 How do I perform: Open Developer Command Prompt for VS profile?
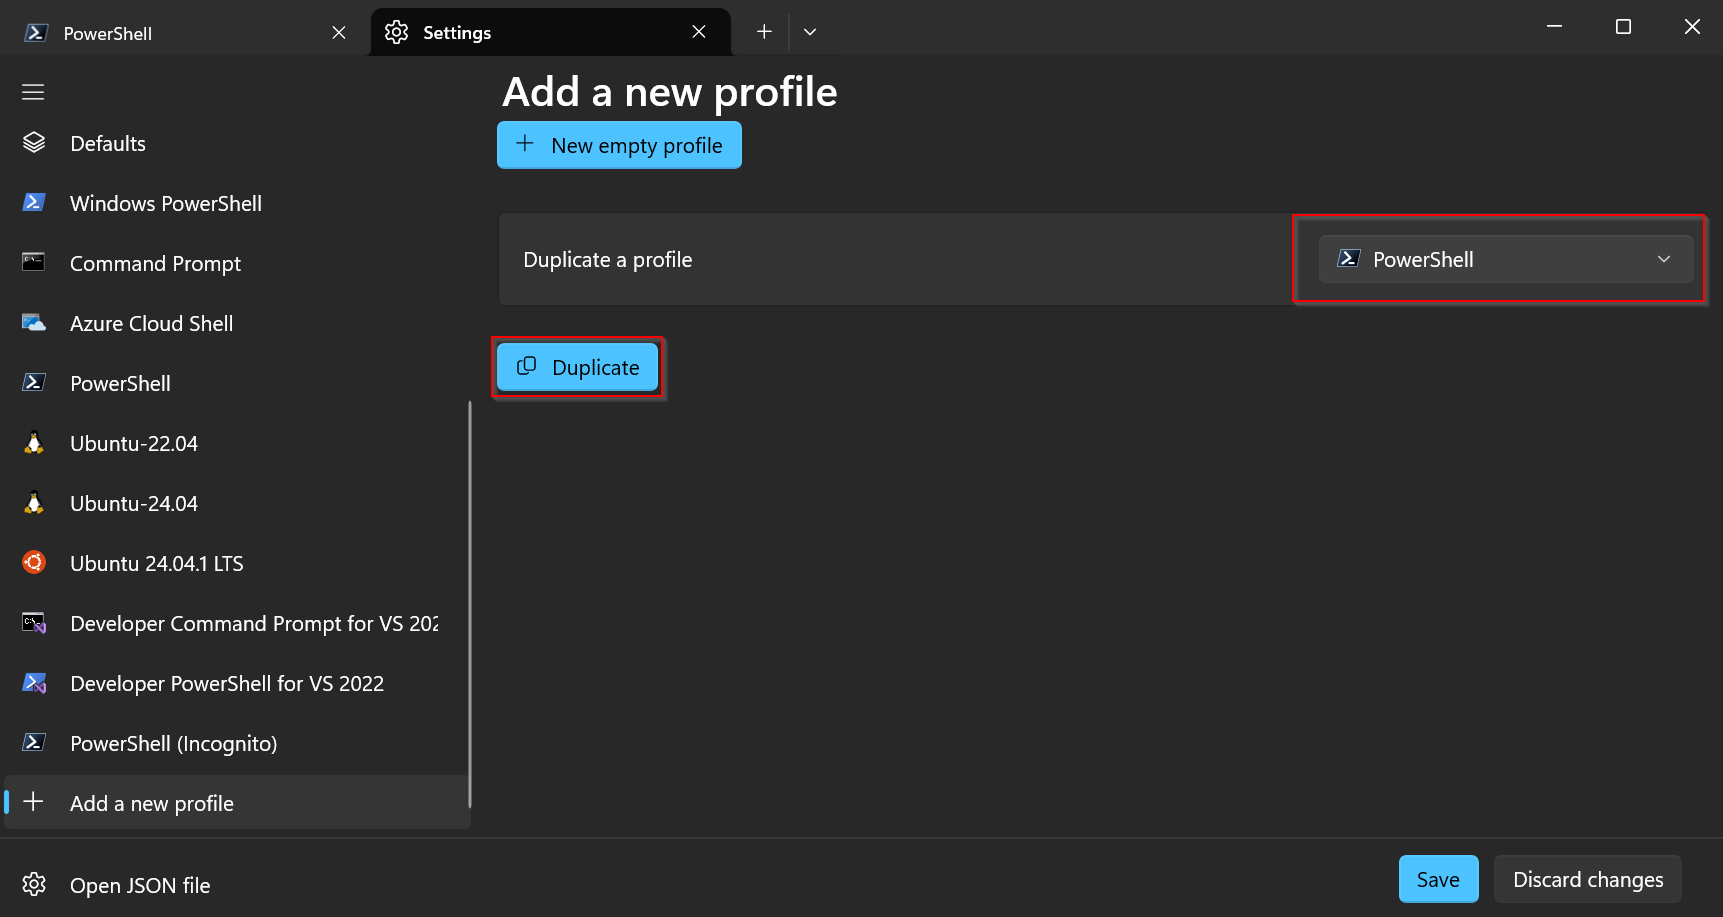[237, 623]
